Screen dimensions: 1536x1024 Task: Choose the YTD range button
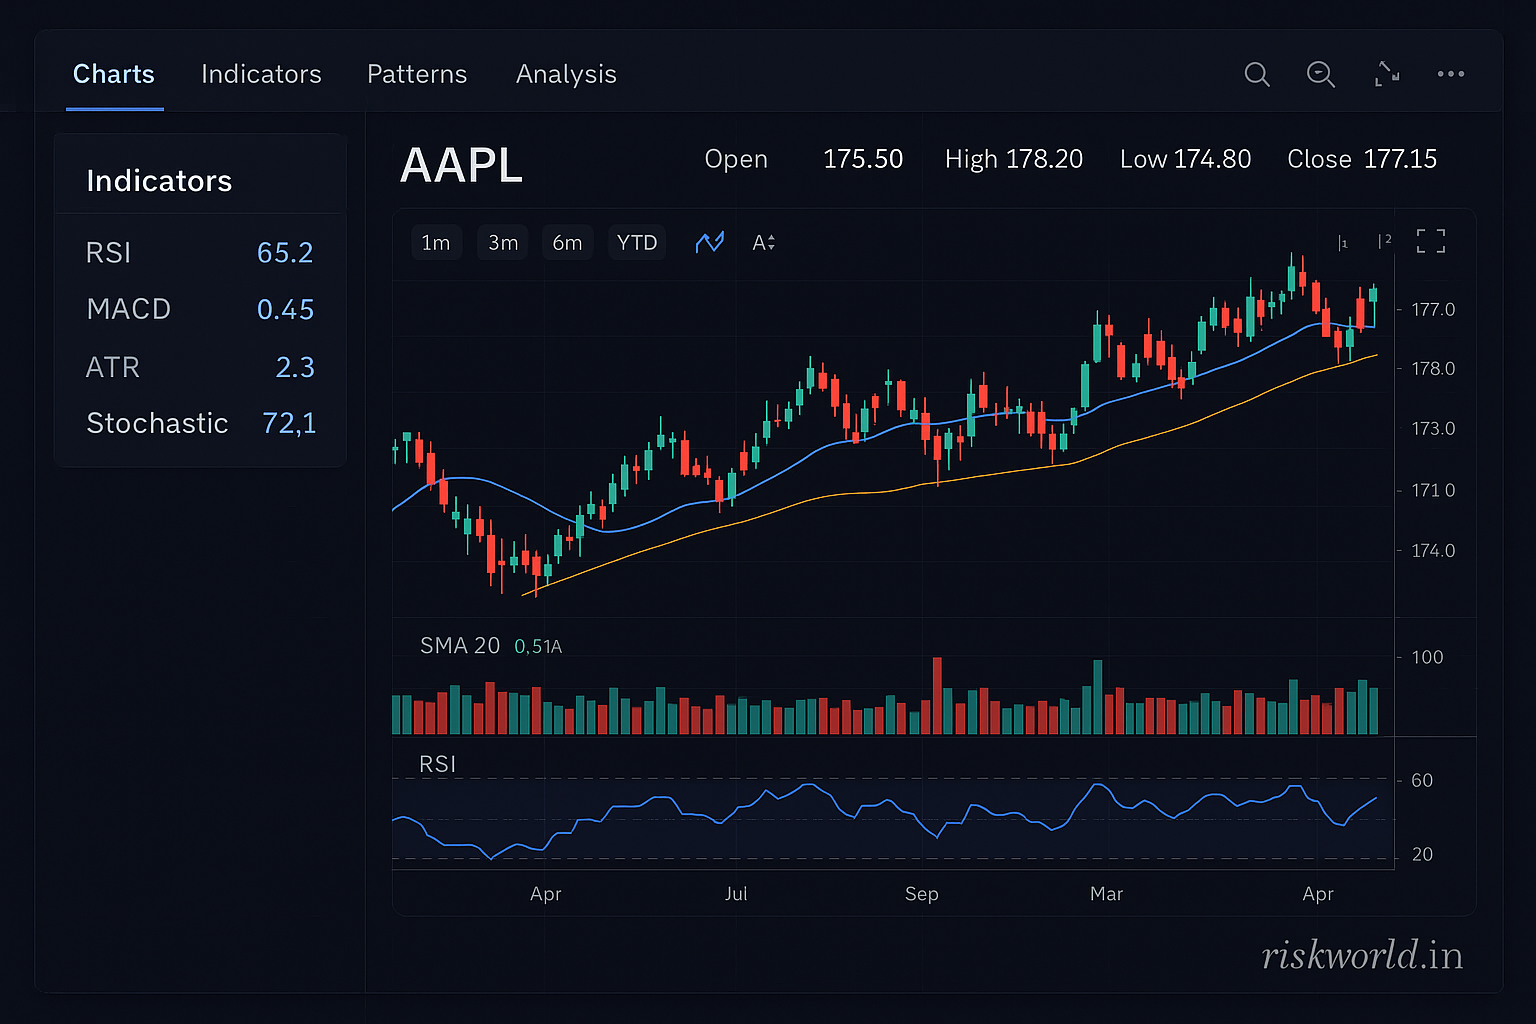(637, 243)
